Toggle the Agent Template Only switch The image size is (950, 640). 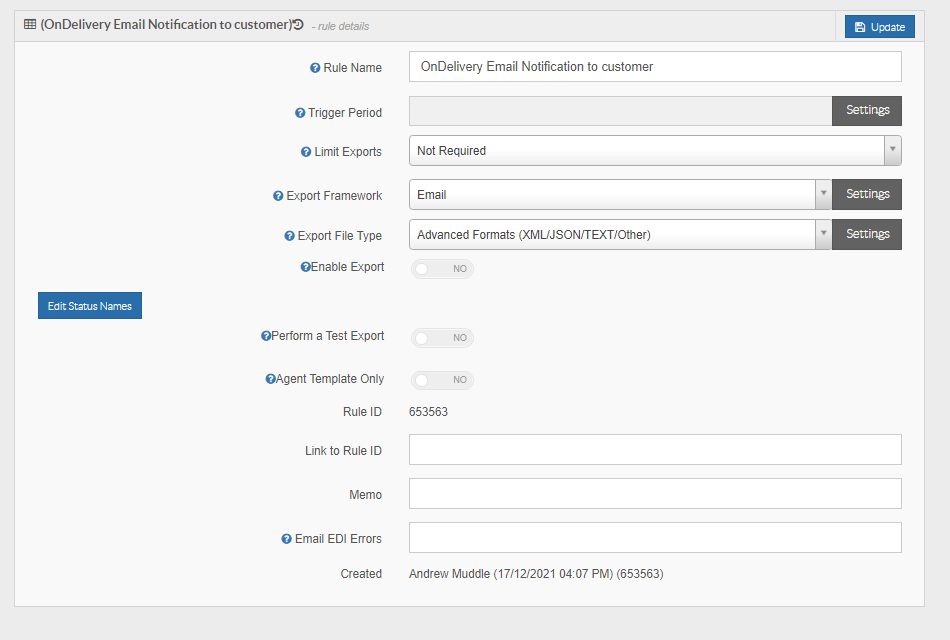pyautogui.click(x=442, y=380)
